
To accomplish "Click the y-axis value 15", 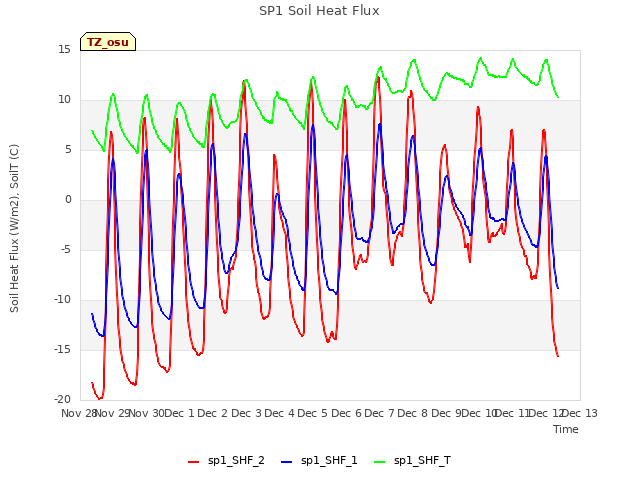I will point(64,50).
